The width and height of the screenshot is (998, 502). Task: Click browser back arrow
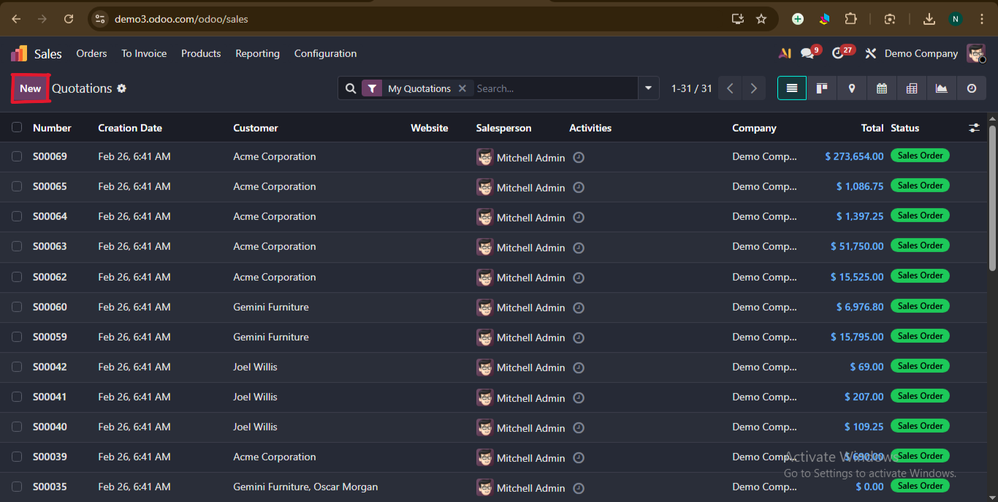[17, 19]
